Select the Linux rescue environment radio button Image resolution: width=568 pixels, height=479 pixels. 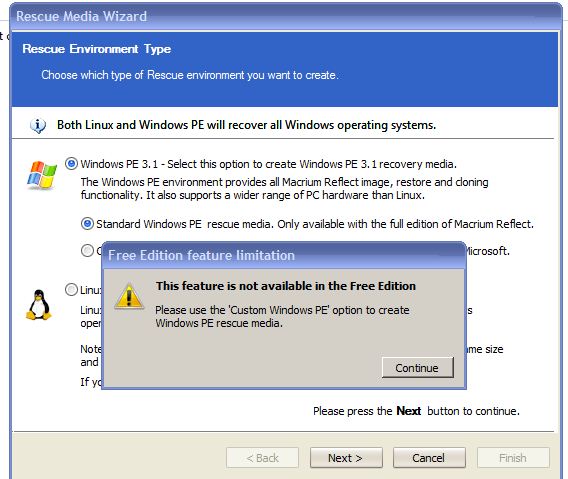tap(71, 290)
